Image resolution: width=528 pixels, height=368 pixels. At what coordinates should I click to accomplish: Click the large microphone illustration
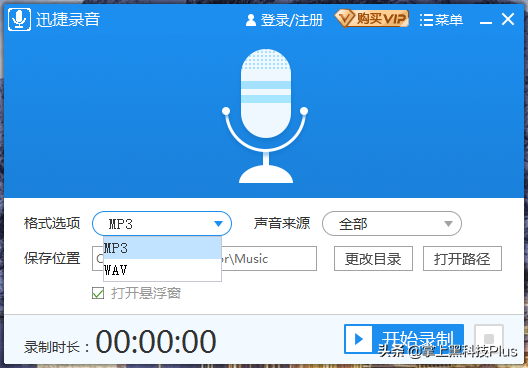[265, 116]
